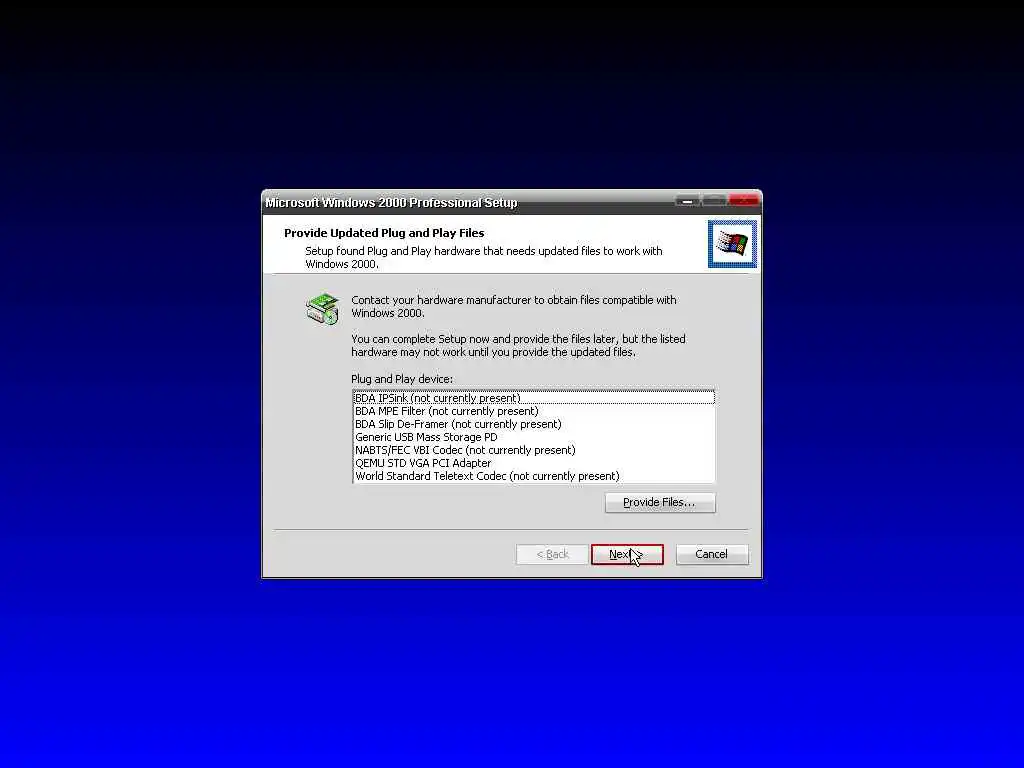Select World Standard Teletext Codec entry
The image size is (1024, 768).
[x=534, y=476]
